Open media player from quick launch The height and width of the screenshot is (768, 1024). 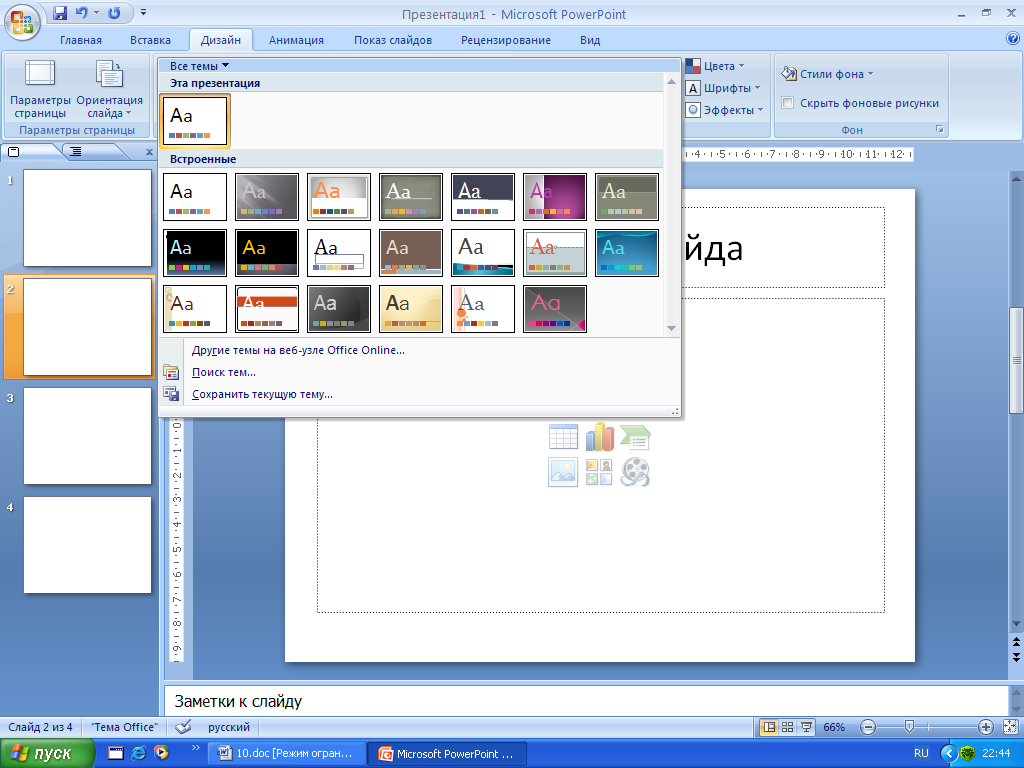tap(161, 753)
